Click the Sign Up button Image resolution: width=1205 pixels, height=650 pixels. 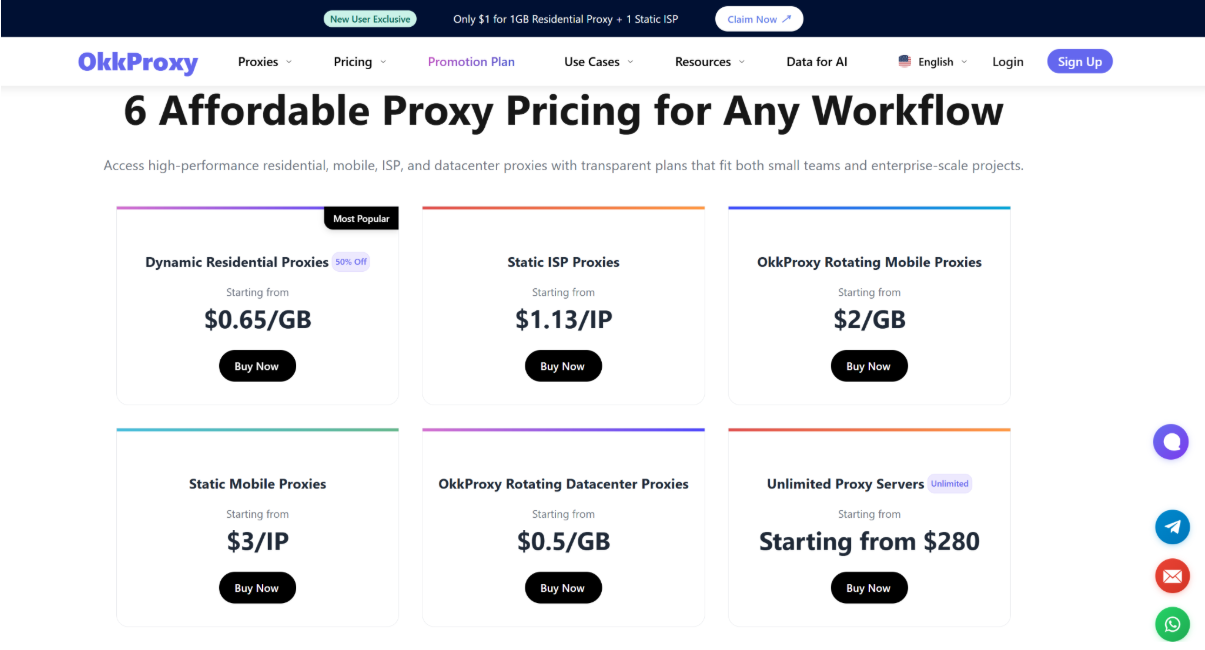[x=1080, y=62]
